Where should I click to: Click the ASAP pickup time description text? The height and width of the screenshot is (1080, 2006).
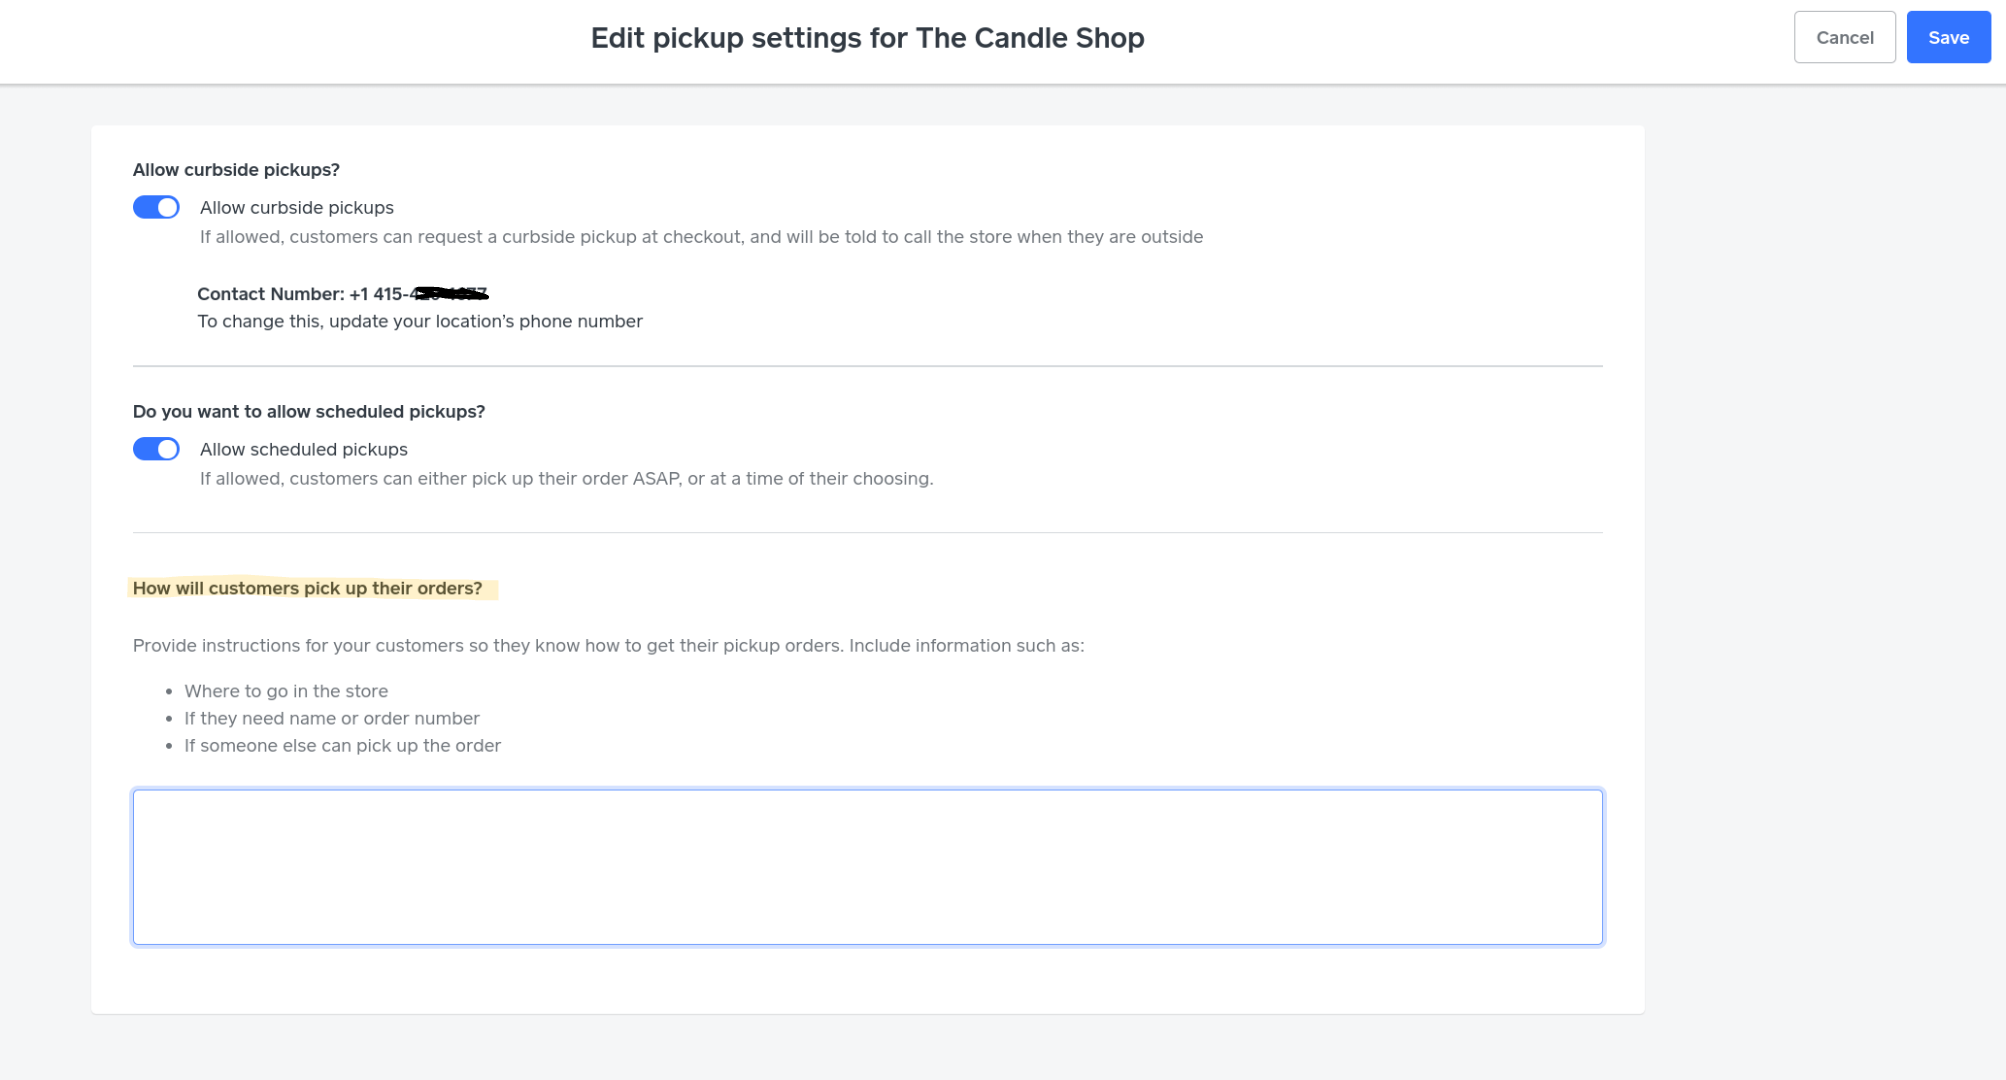566,479
